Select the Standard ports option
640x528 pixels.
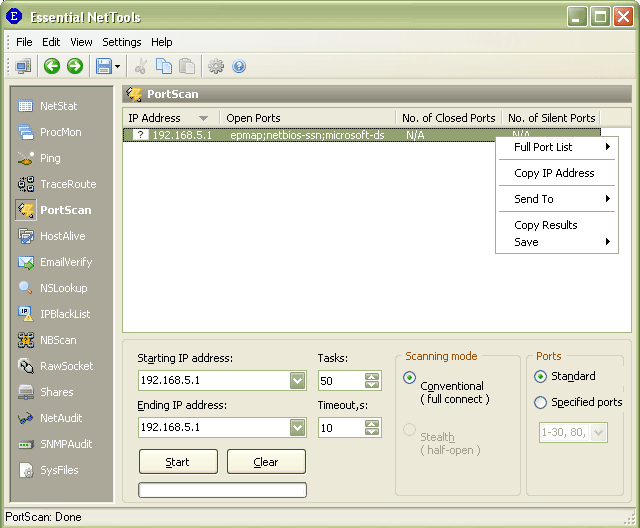(540, 376)
